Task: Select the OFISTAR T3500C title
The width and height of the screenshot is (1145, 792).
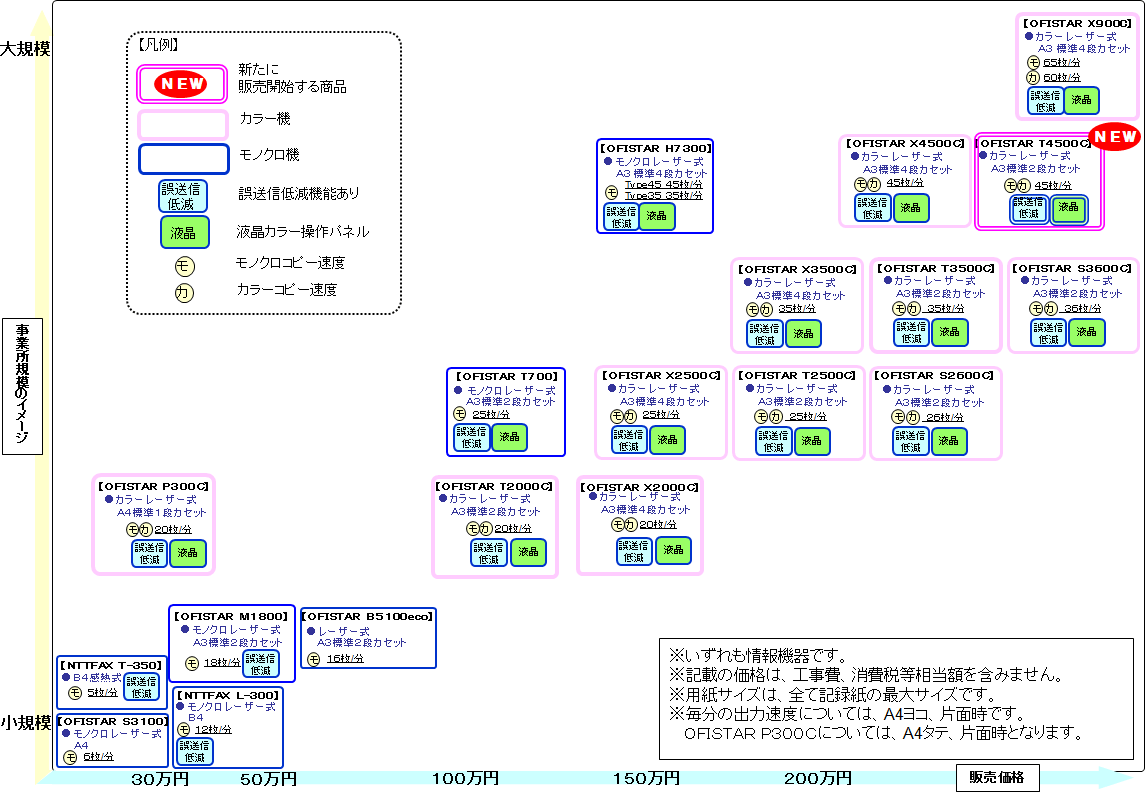Action: (935, 269)
